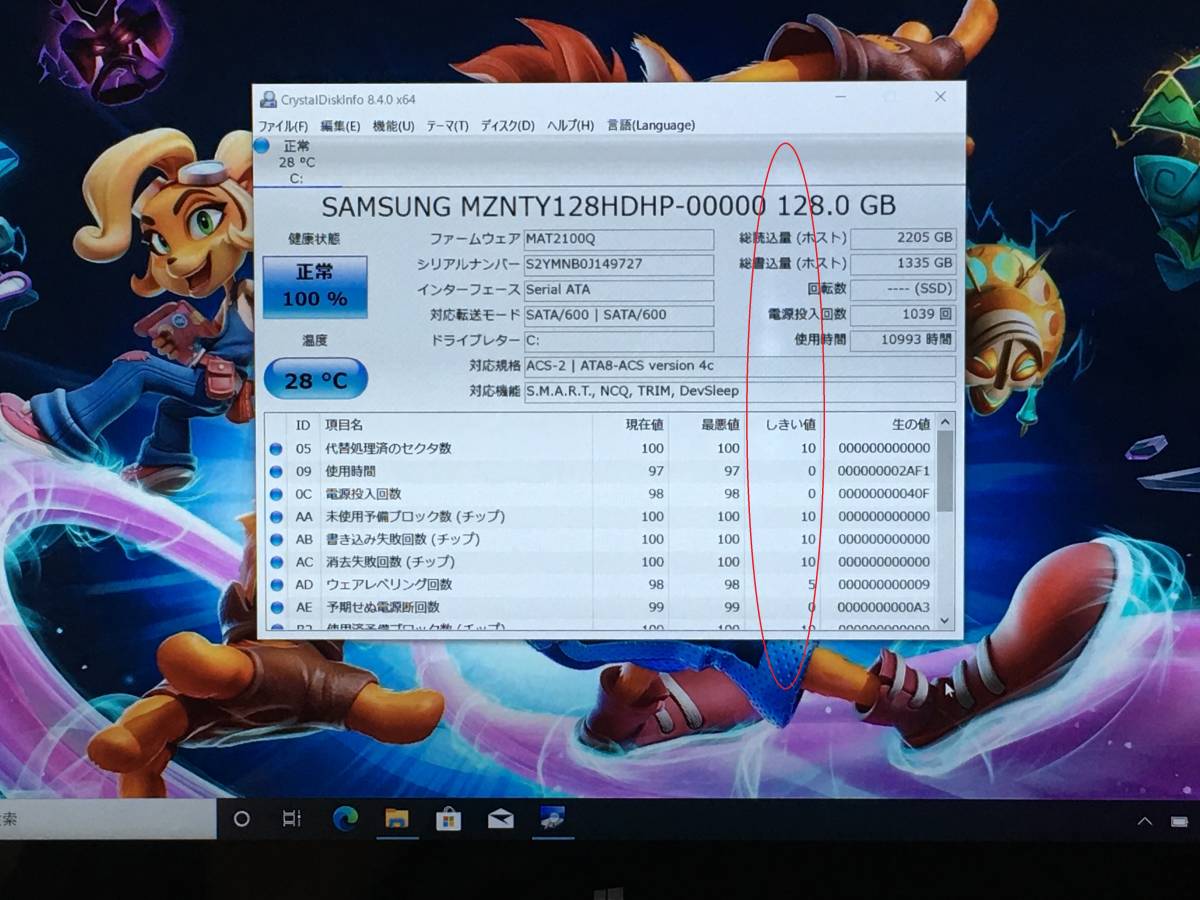The width and height of the screenshot is (1200, 900).
Task: Click the standard field ACS-2 | ATA8-ACS version 4c
Action: click(739, 366)
